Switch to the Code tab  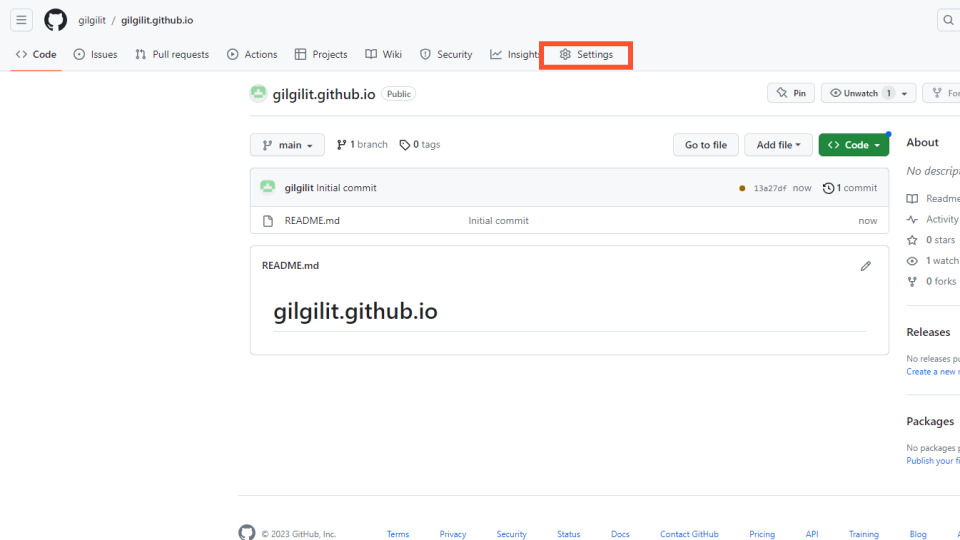(x=36, y=54)
